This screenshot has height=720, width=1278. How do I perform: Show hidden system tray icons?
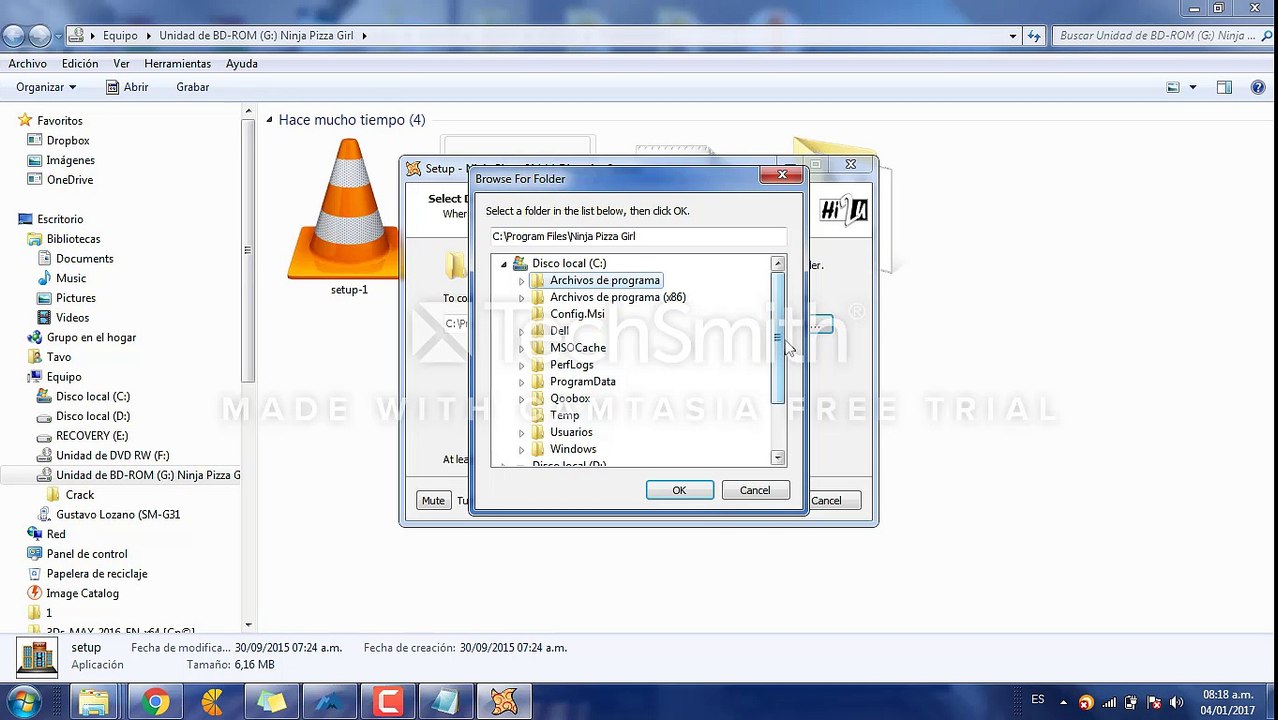point(1062,702)
